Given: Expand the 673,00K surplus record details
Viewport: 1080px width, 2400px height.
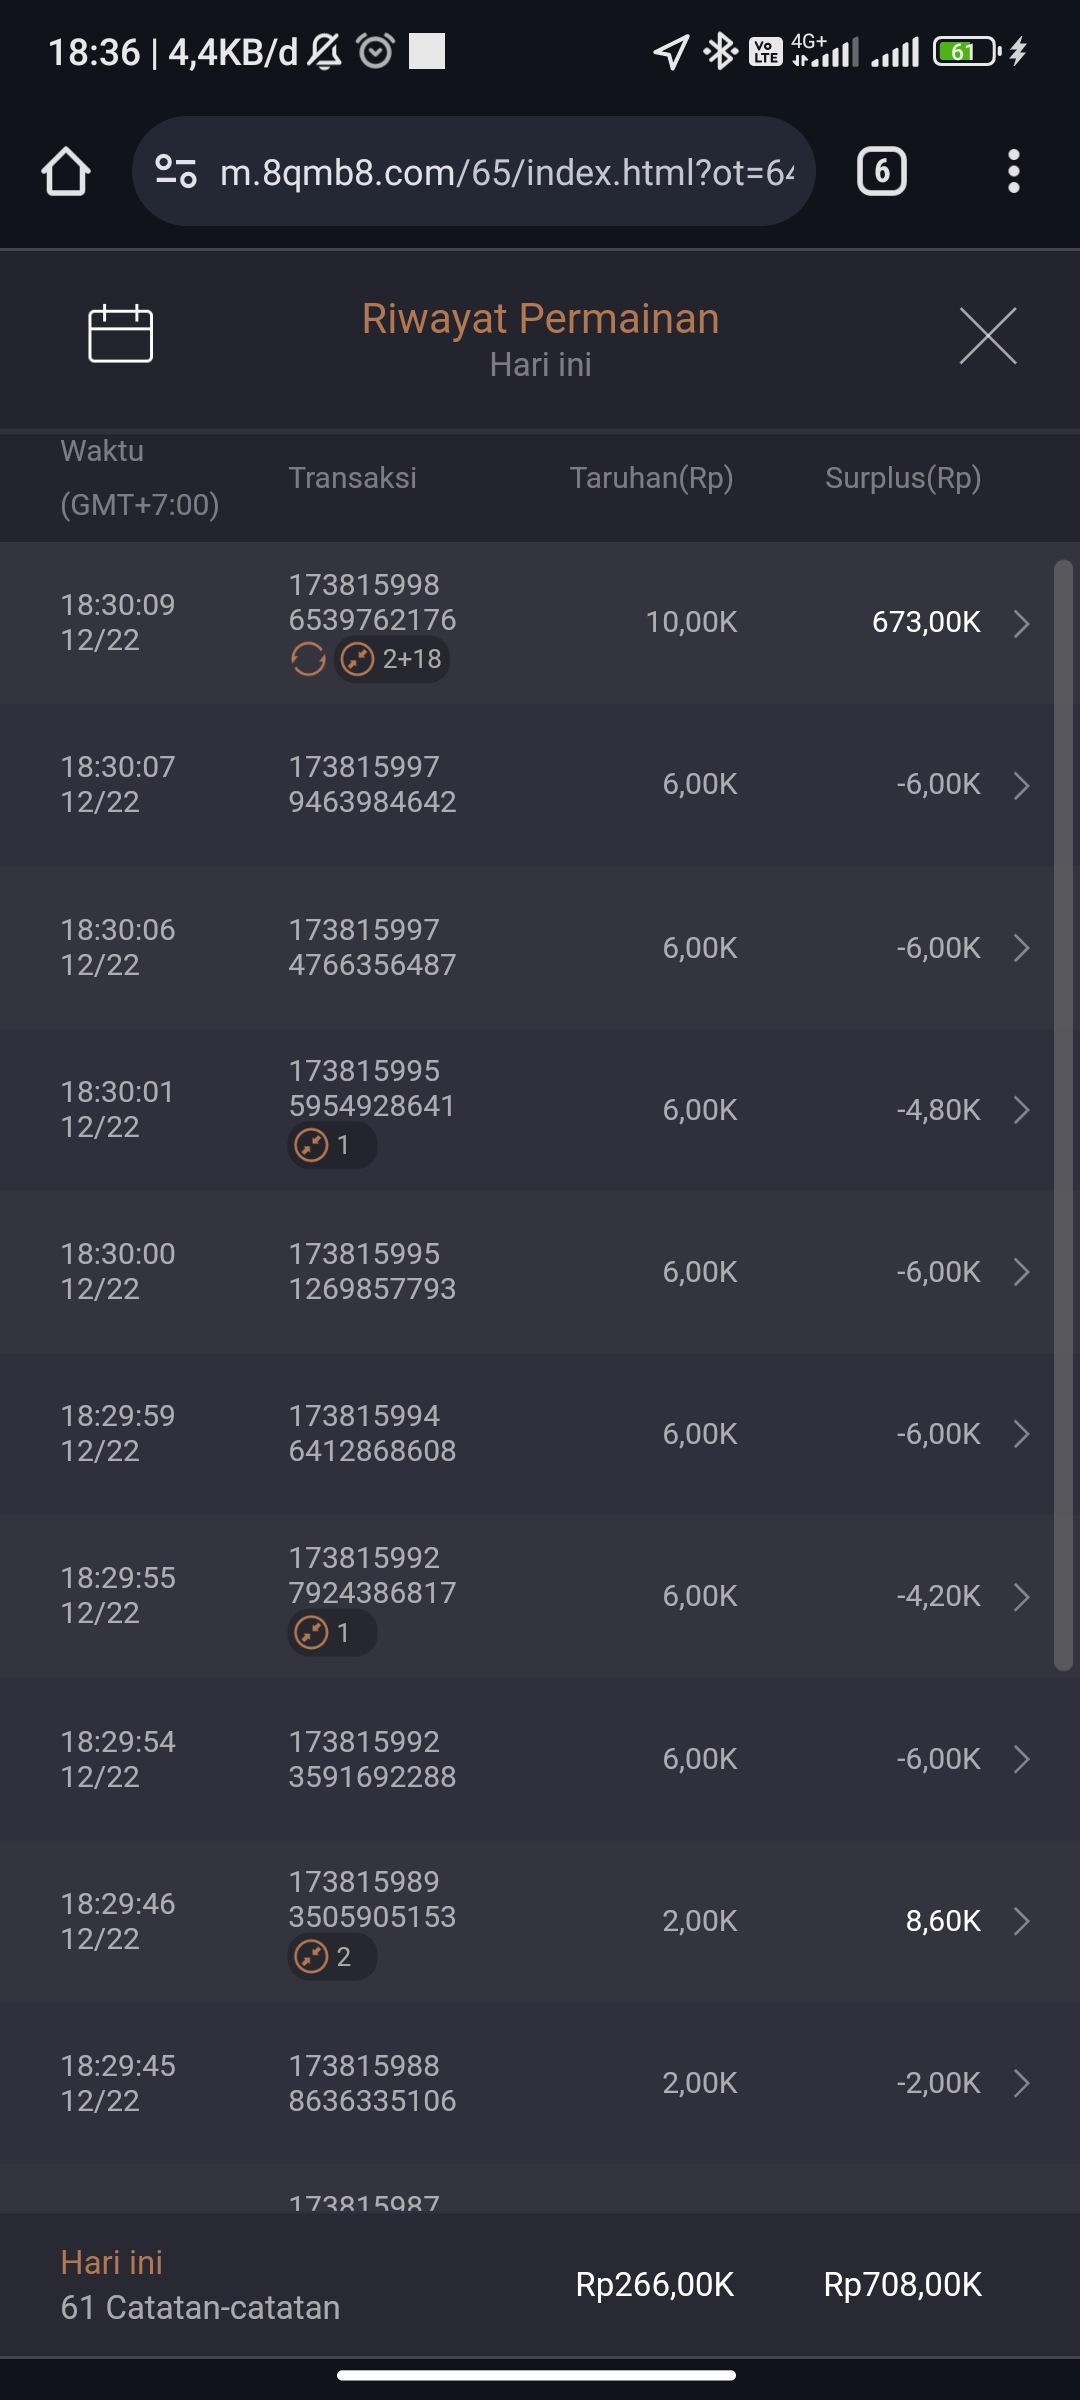Looking at the screenshot, I should [x=1021, y=623].
